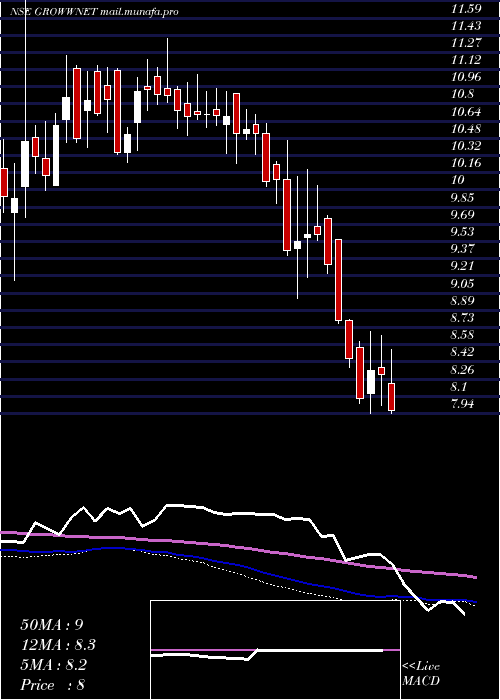Click the <<Live MACD label
Viewport: 500px width, 700px height.
click(421, 674)
